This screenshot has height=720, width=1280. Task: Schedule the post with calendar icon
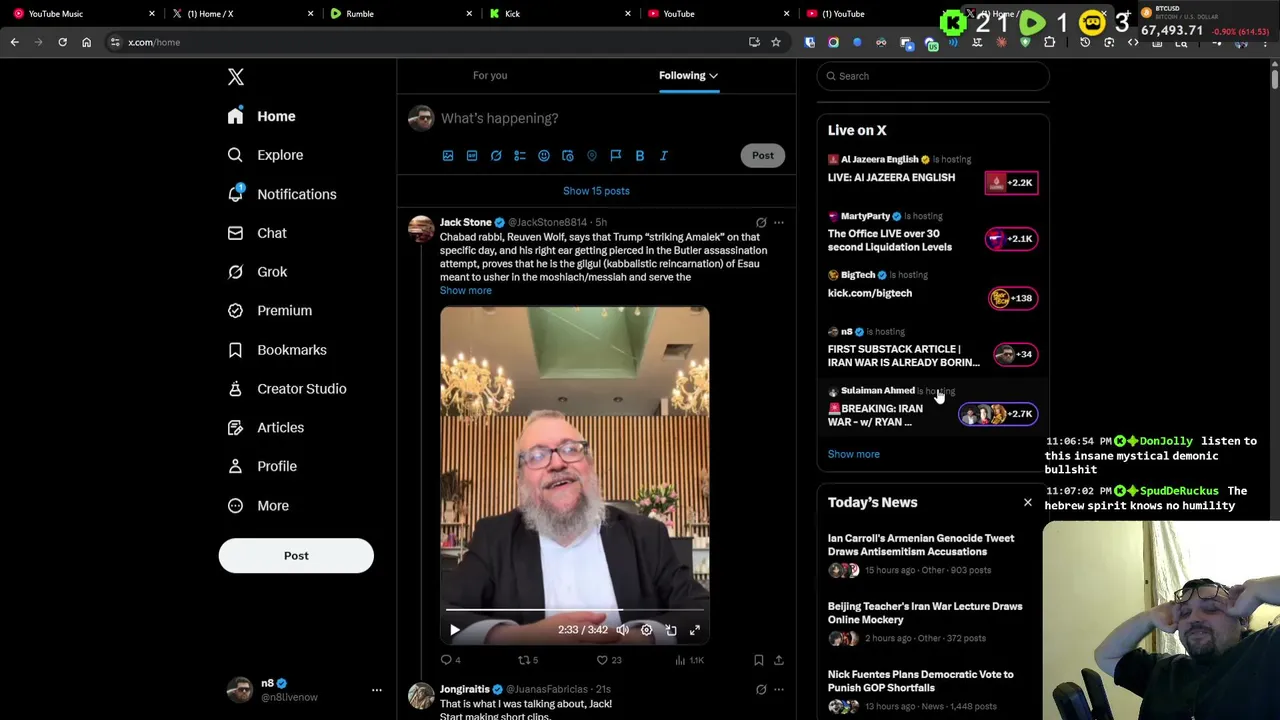(x=568, y=156)
